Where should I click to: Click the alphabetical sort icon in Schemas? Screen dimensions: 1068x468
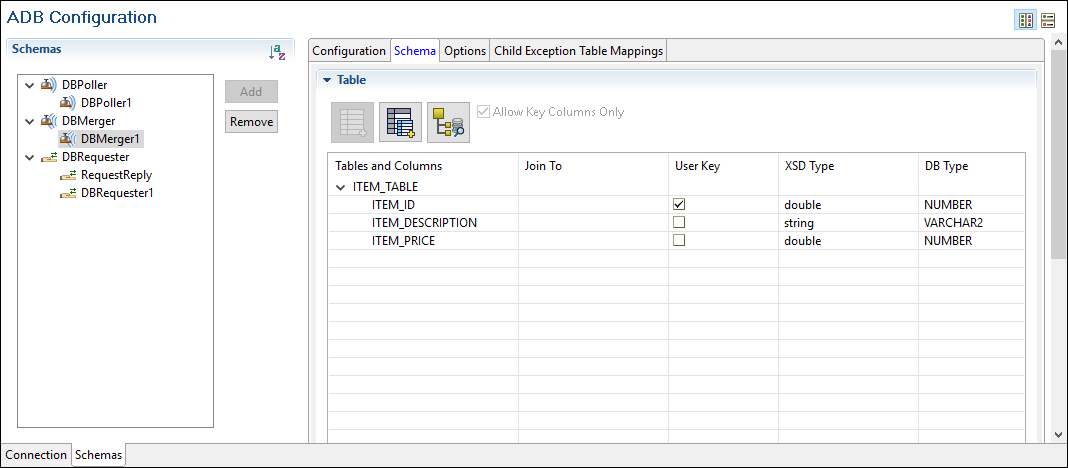point(278,51)
